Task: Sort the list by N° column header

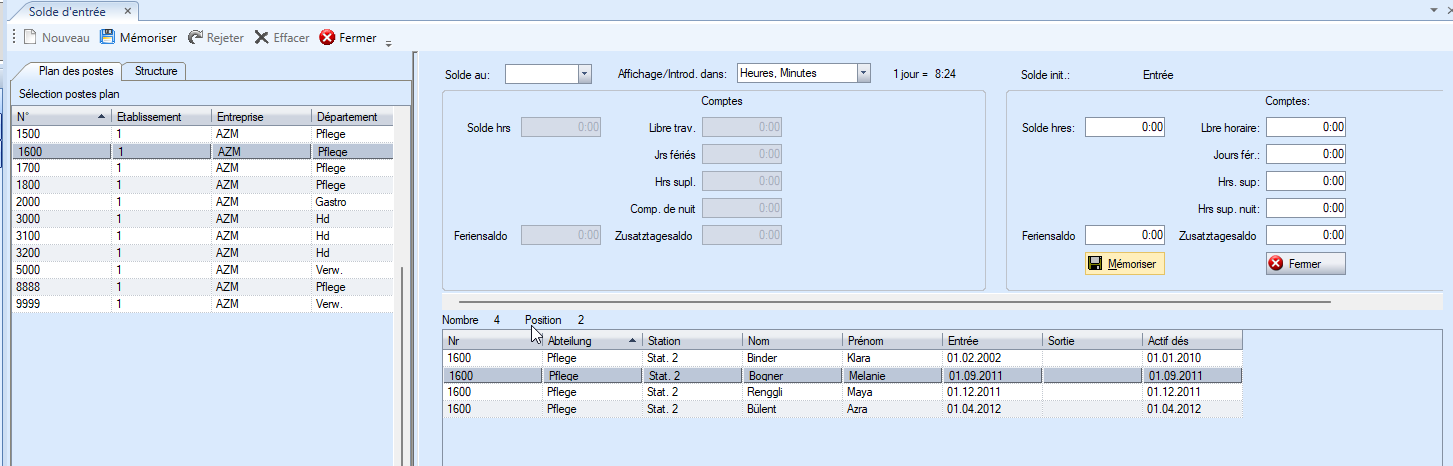Action: click(60, 117)
